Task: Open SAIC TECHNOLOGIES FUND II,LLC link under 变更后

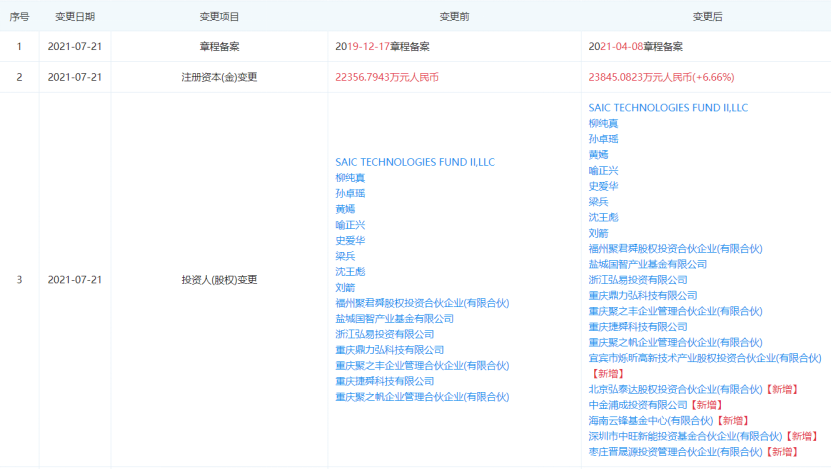Action: pyautogui.click(x=668, y=108)
